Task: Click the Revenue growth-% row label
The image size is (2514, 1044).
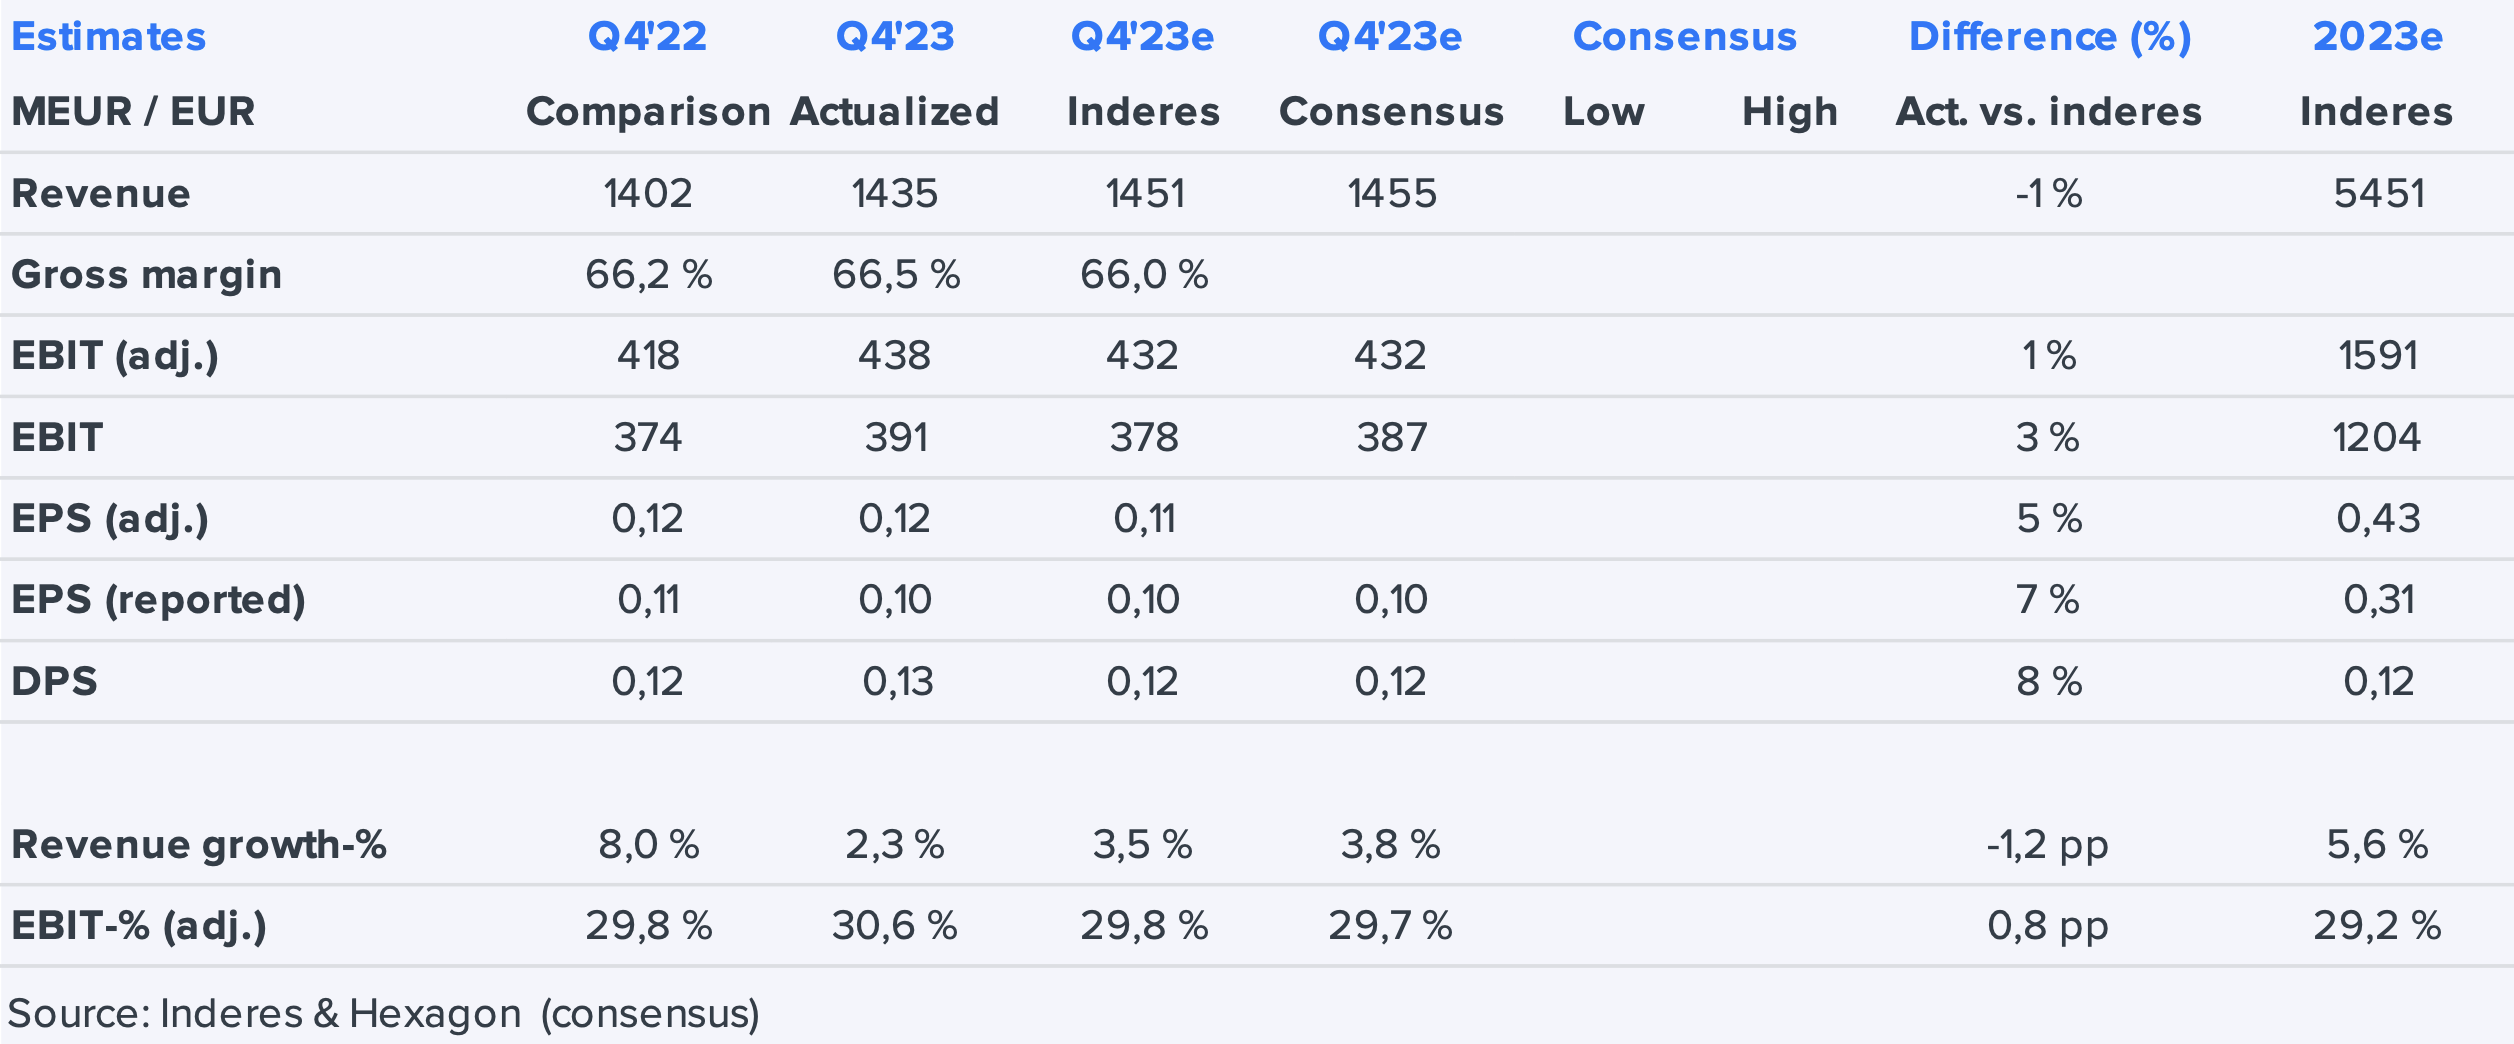Action: 199,844
